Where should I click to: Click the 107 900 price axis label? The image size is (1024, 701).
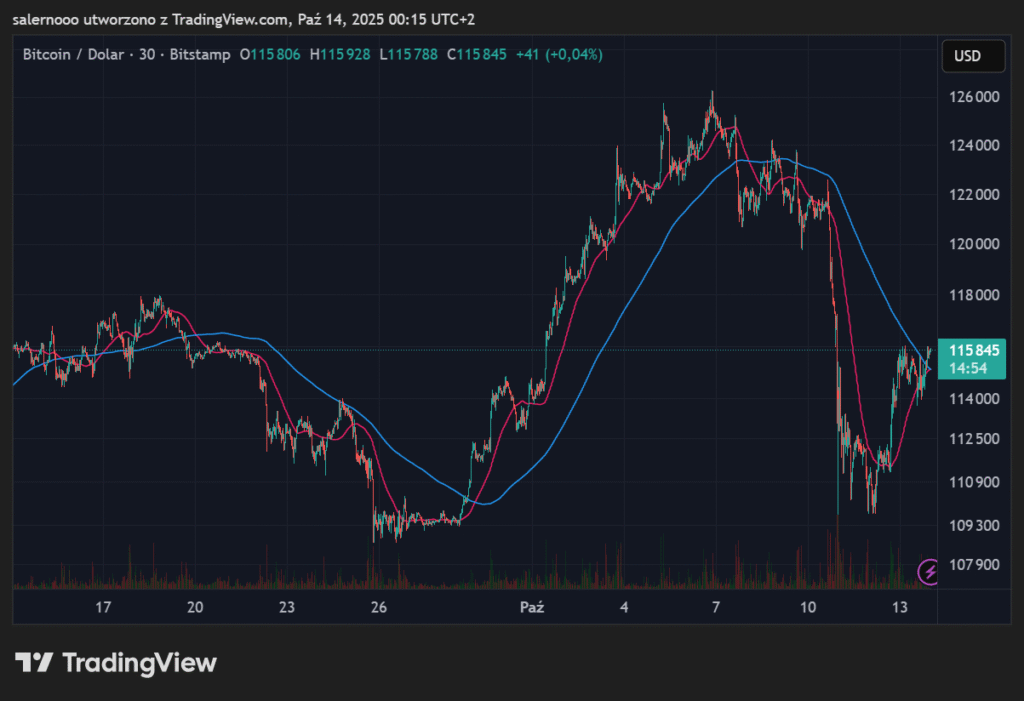point(974,564)
